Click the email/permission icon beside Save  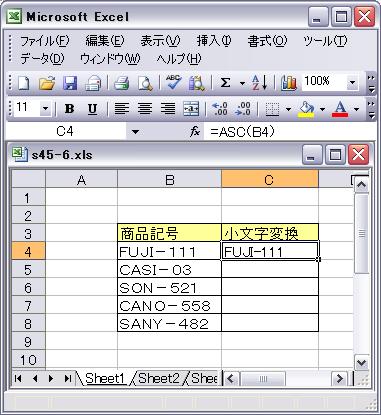tap(93, 83)
